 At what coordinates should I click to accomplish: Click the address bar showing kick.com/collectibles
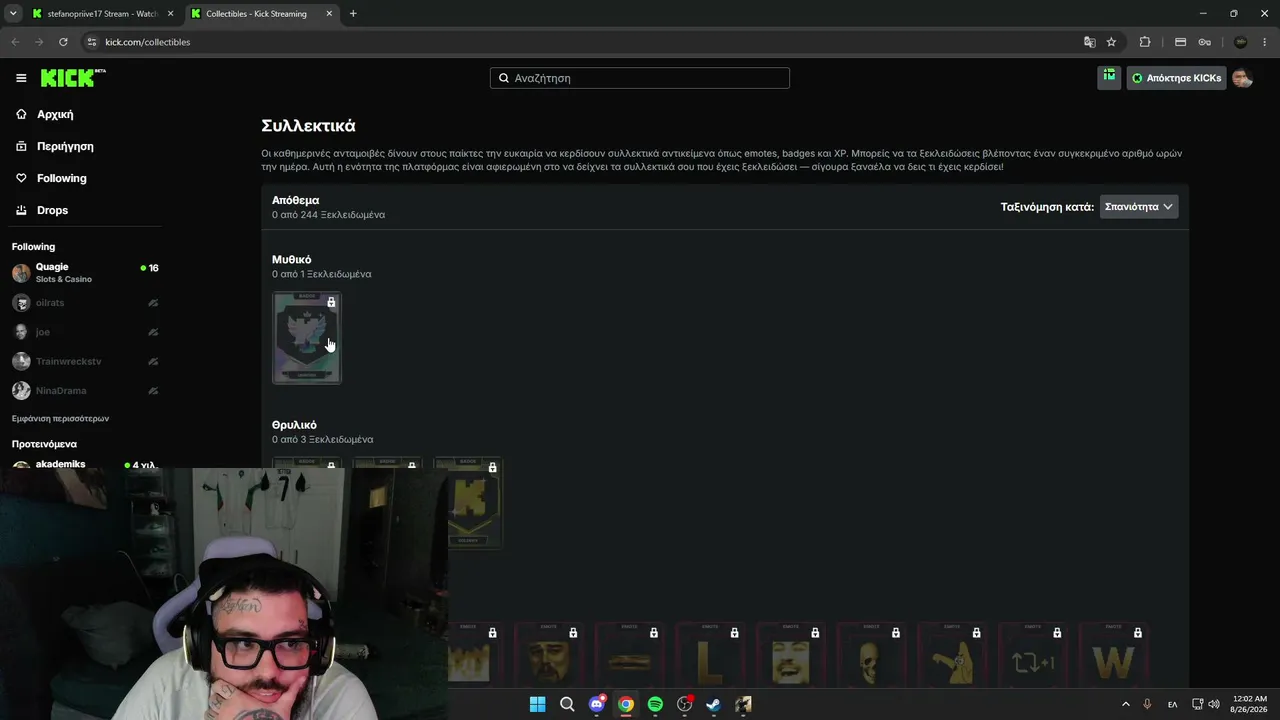pyautogui.click(x=580, y=42)
